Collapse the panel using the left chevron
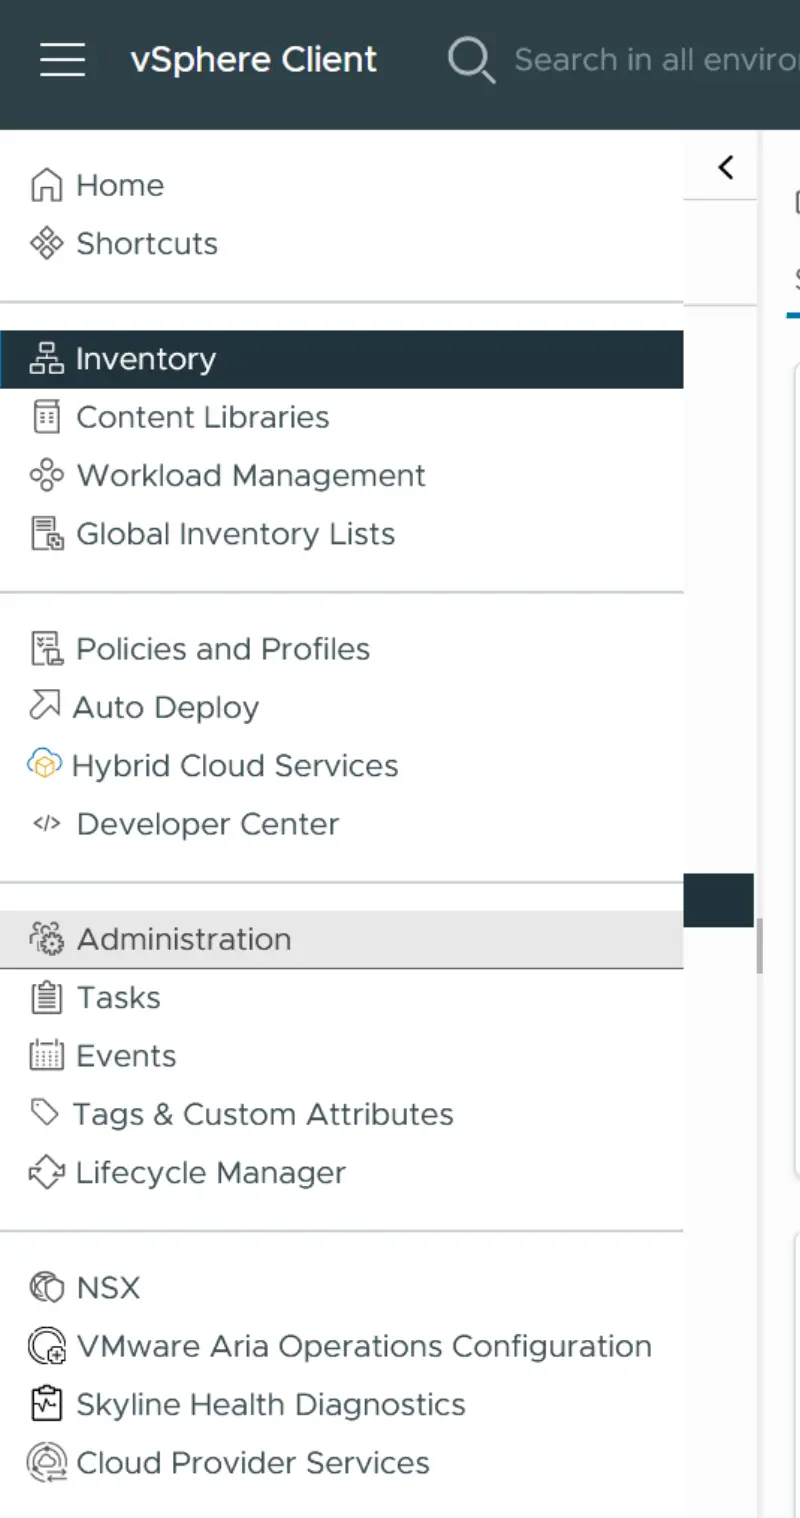The image size is (800, 1518). (724, 167)
